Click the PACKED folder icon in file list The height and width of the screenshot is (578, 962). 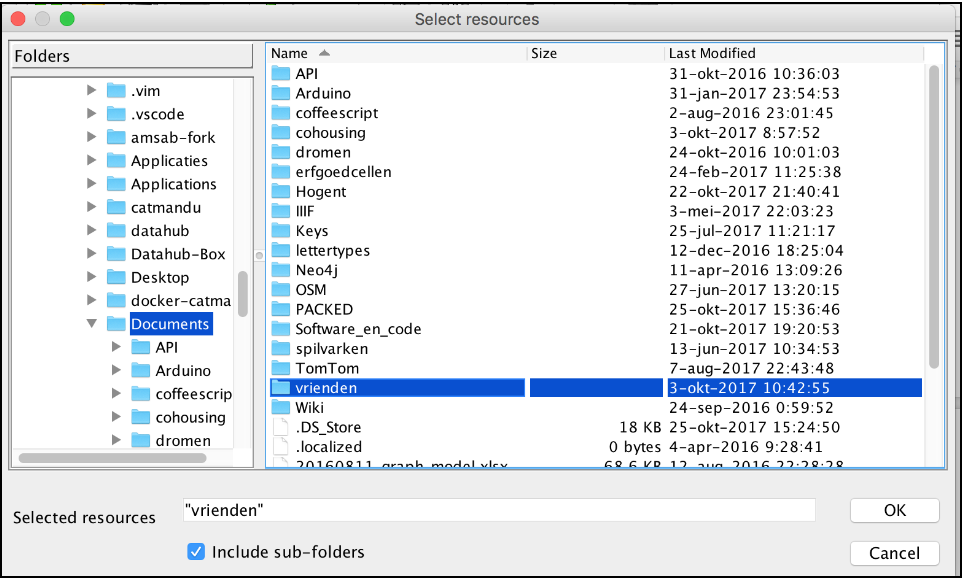pos(280,309)
